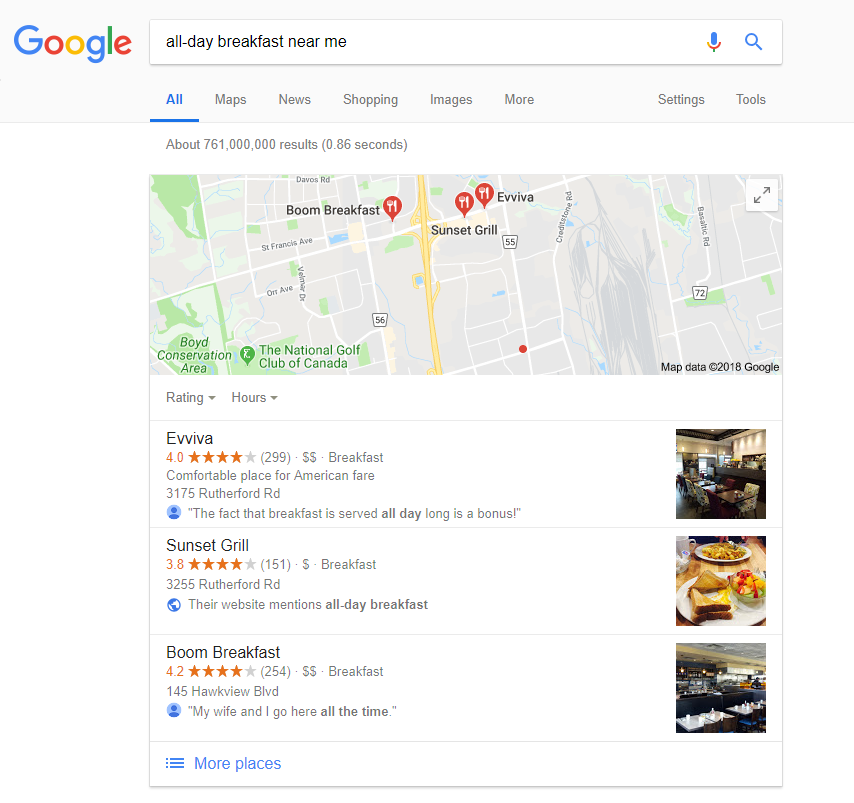This screenshot has width=854, height=803.
Task: Switch to the Images tab
Action: pos(451,100)
